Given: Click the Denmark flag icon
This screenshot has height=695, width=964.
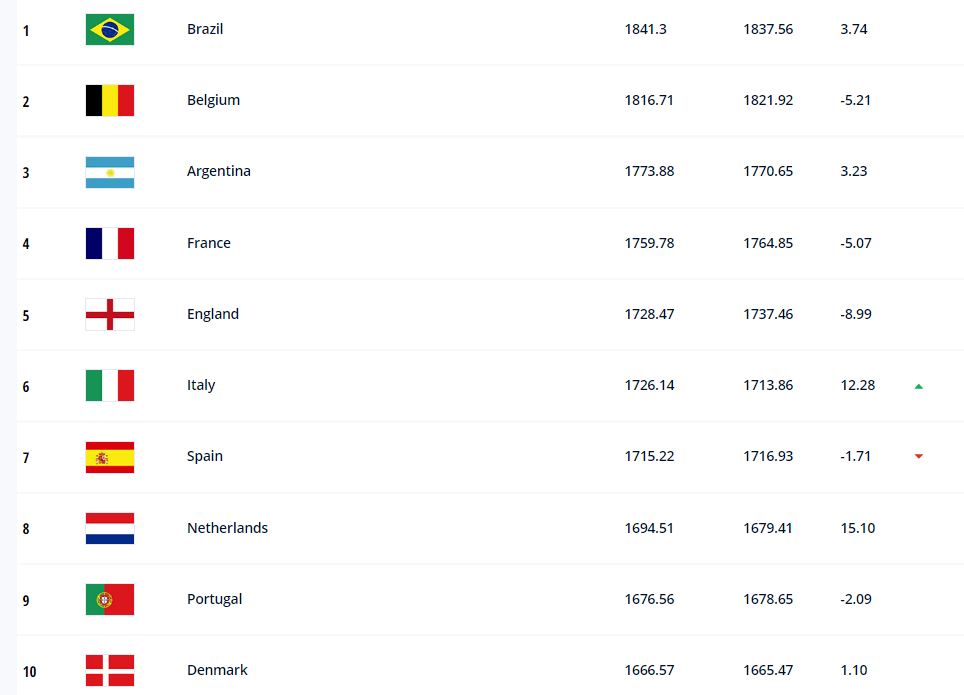Looking at the screenshot, I should (x=110, y=670).
